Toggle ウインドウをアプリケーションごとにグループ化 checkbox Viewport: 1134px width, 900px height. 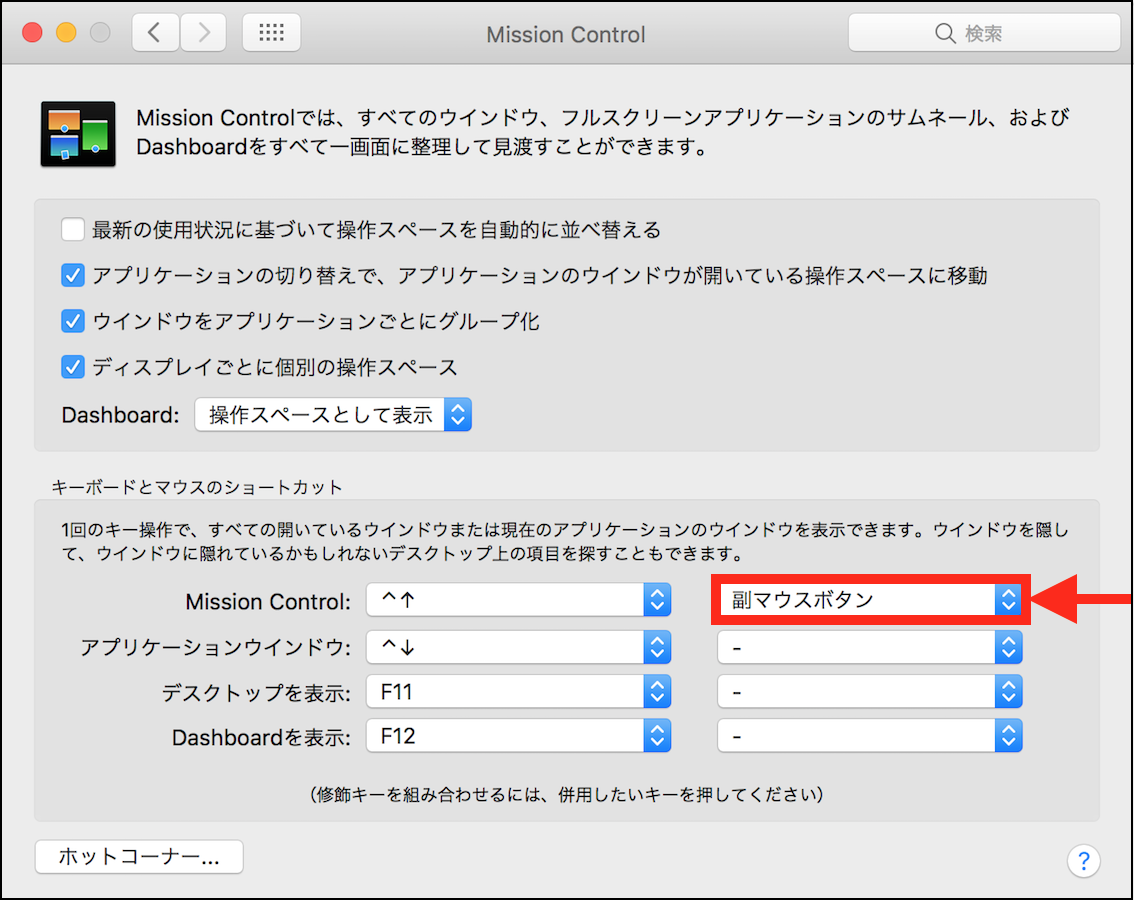pyautogui.click(x=72, y=321)
